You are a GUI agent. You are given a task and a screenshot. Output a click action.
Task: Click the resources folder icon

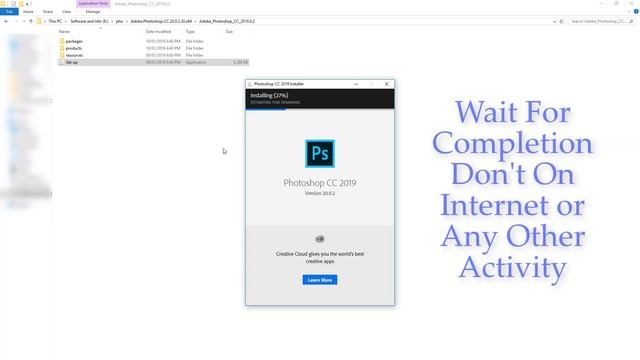pos(62,55)
